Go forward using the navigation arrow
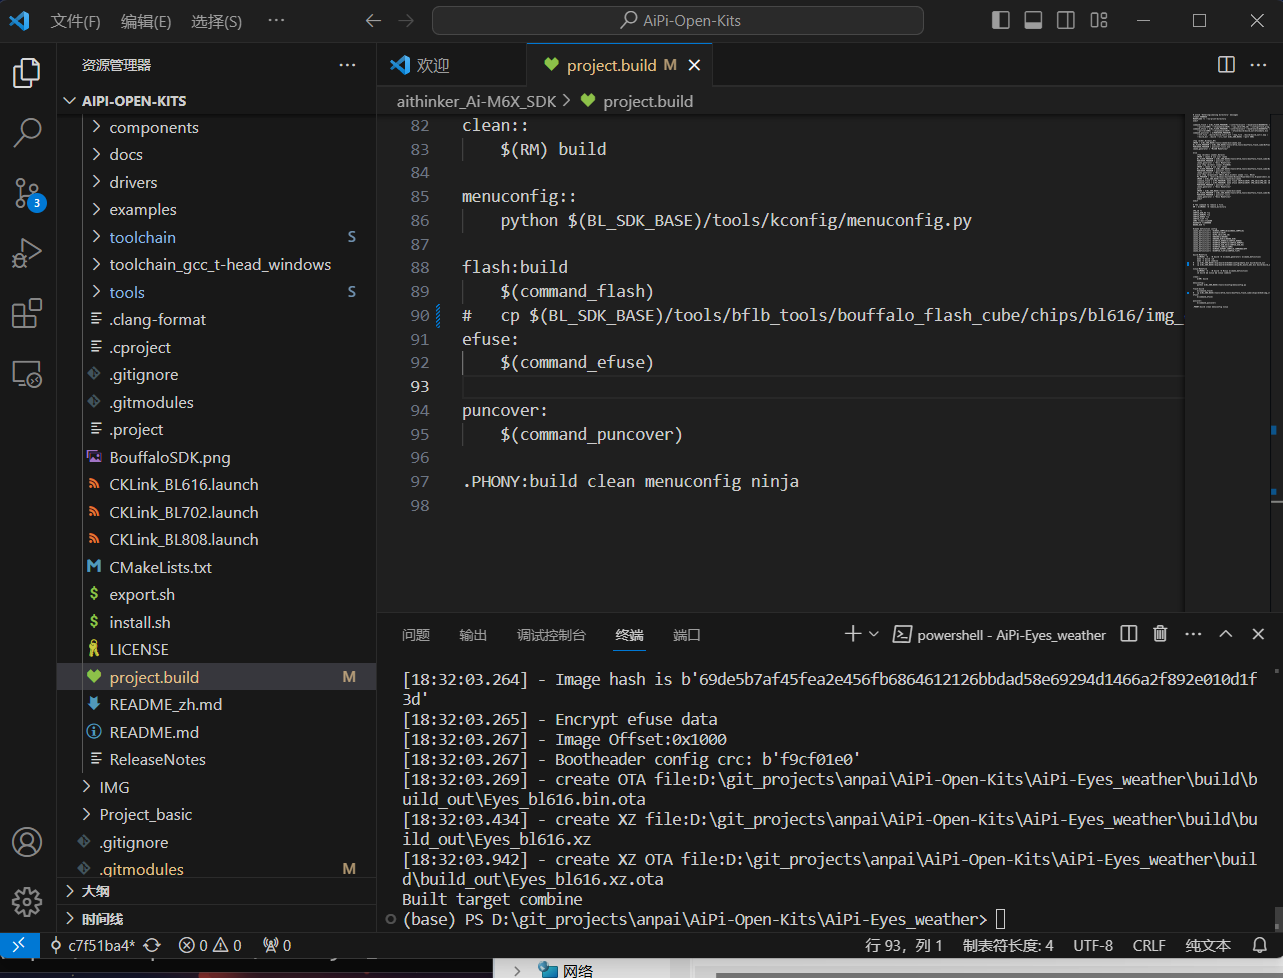 [x=405, y=20]
